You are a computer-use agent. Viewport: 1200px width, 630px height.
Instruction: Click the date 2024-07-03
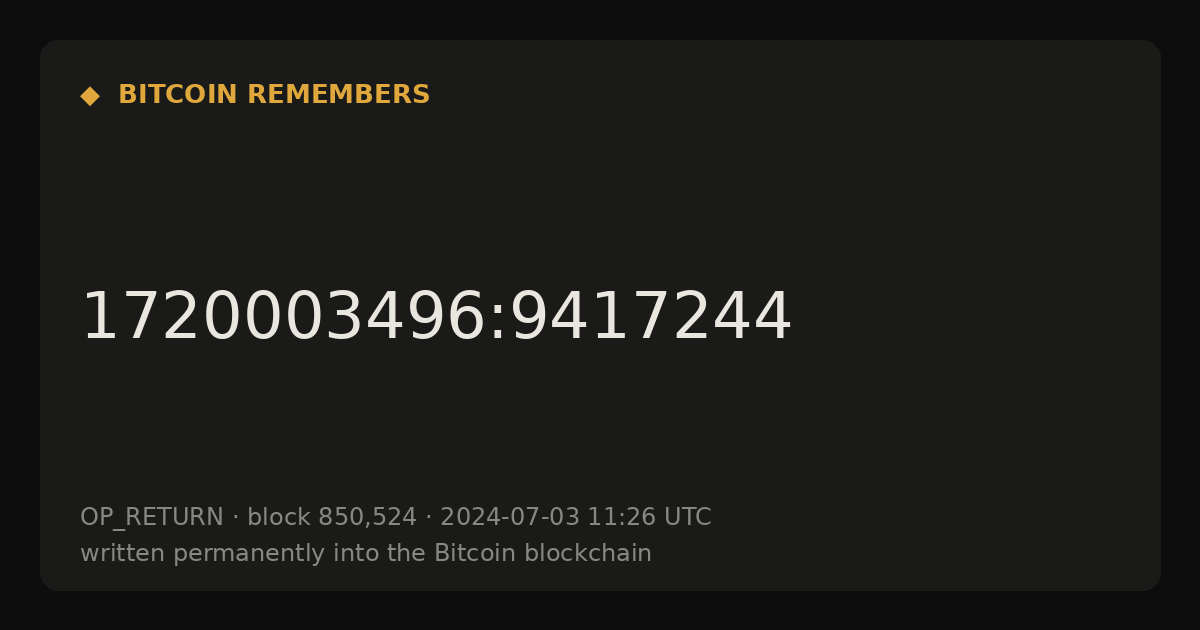point(510,518)
